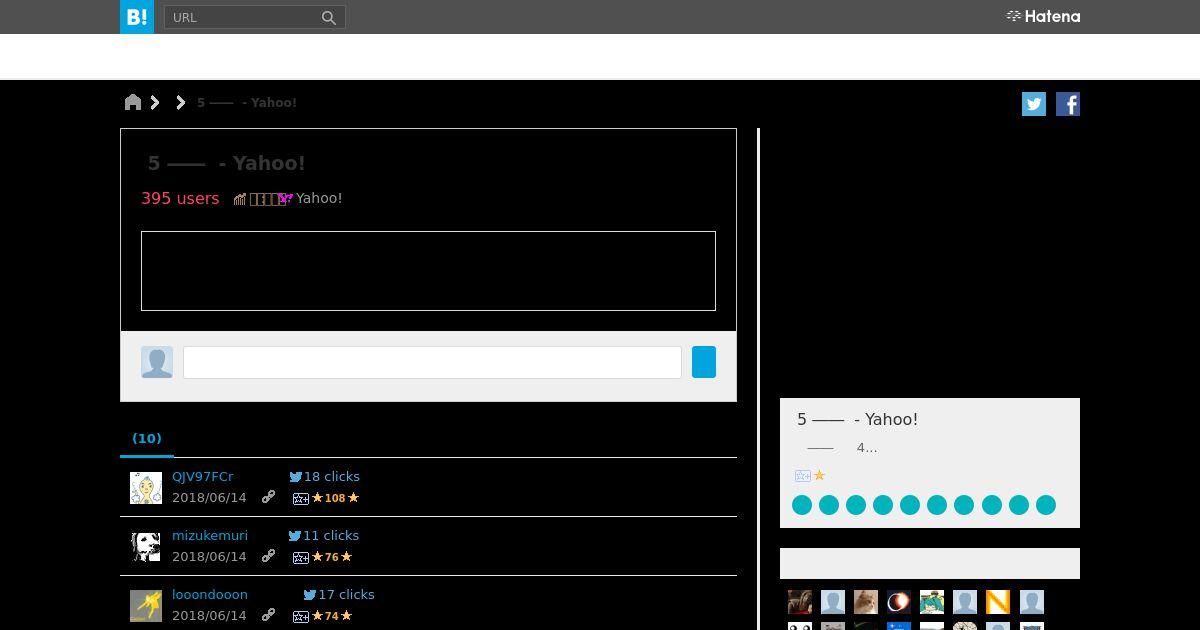
Task: Share page with the Facebook button
Action: tap(1068, 104)
